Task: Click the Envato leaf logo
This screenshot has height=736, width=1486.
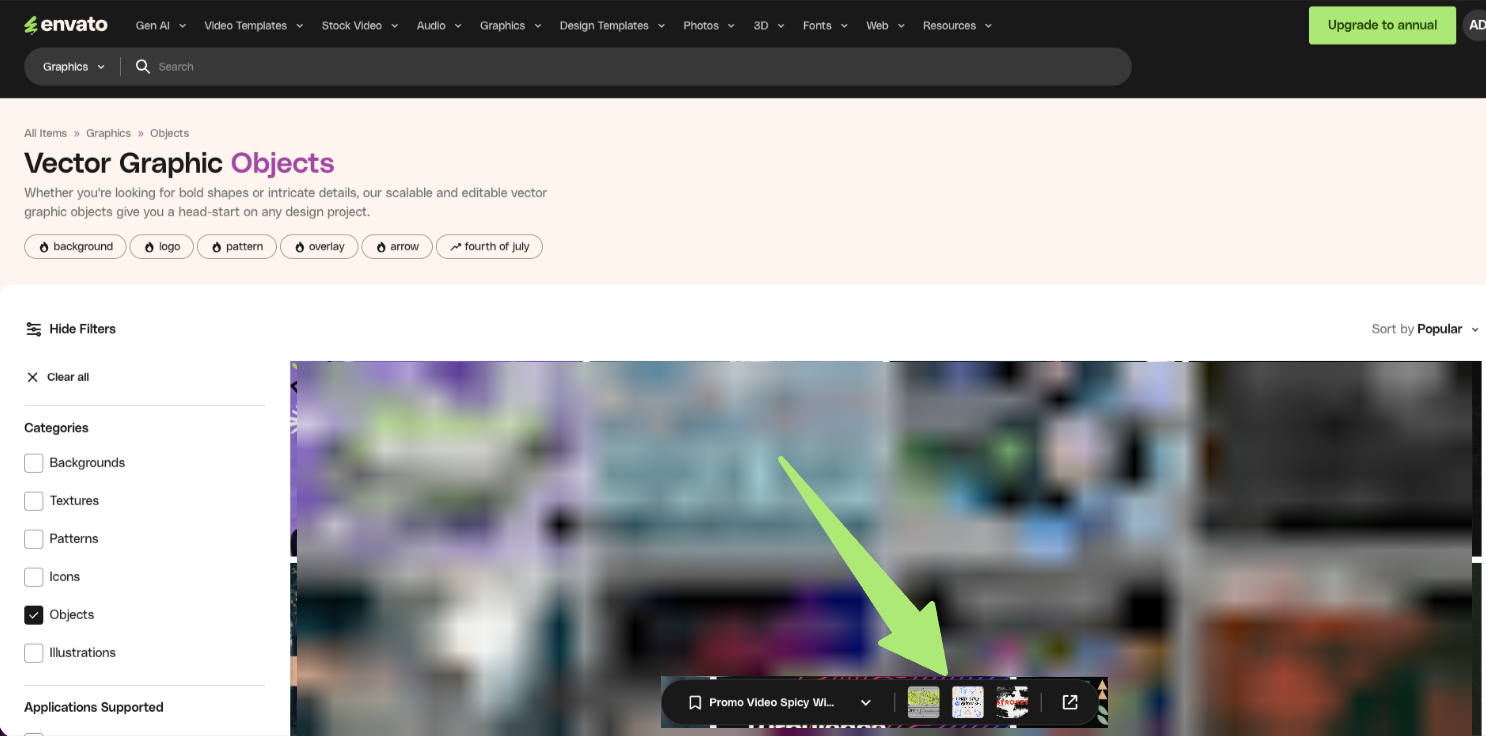Action: [x=33, y=23]
